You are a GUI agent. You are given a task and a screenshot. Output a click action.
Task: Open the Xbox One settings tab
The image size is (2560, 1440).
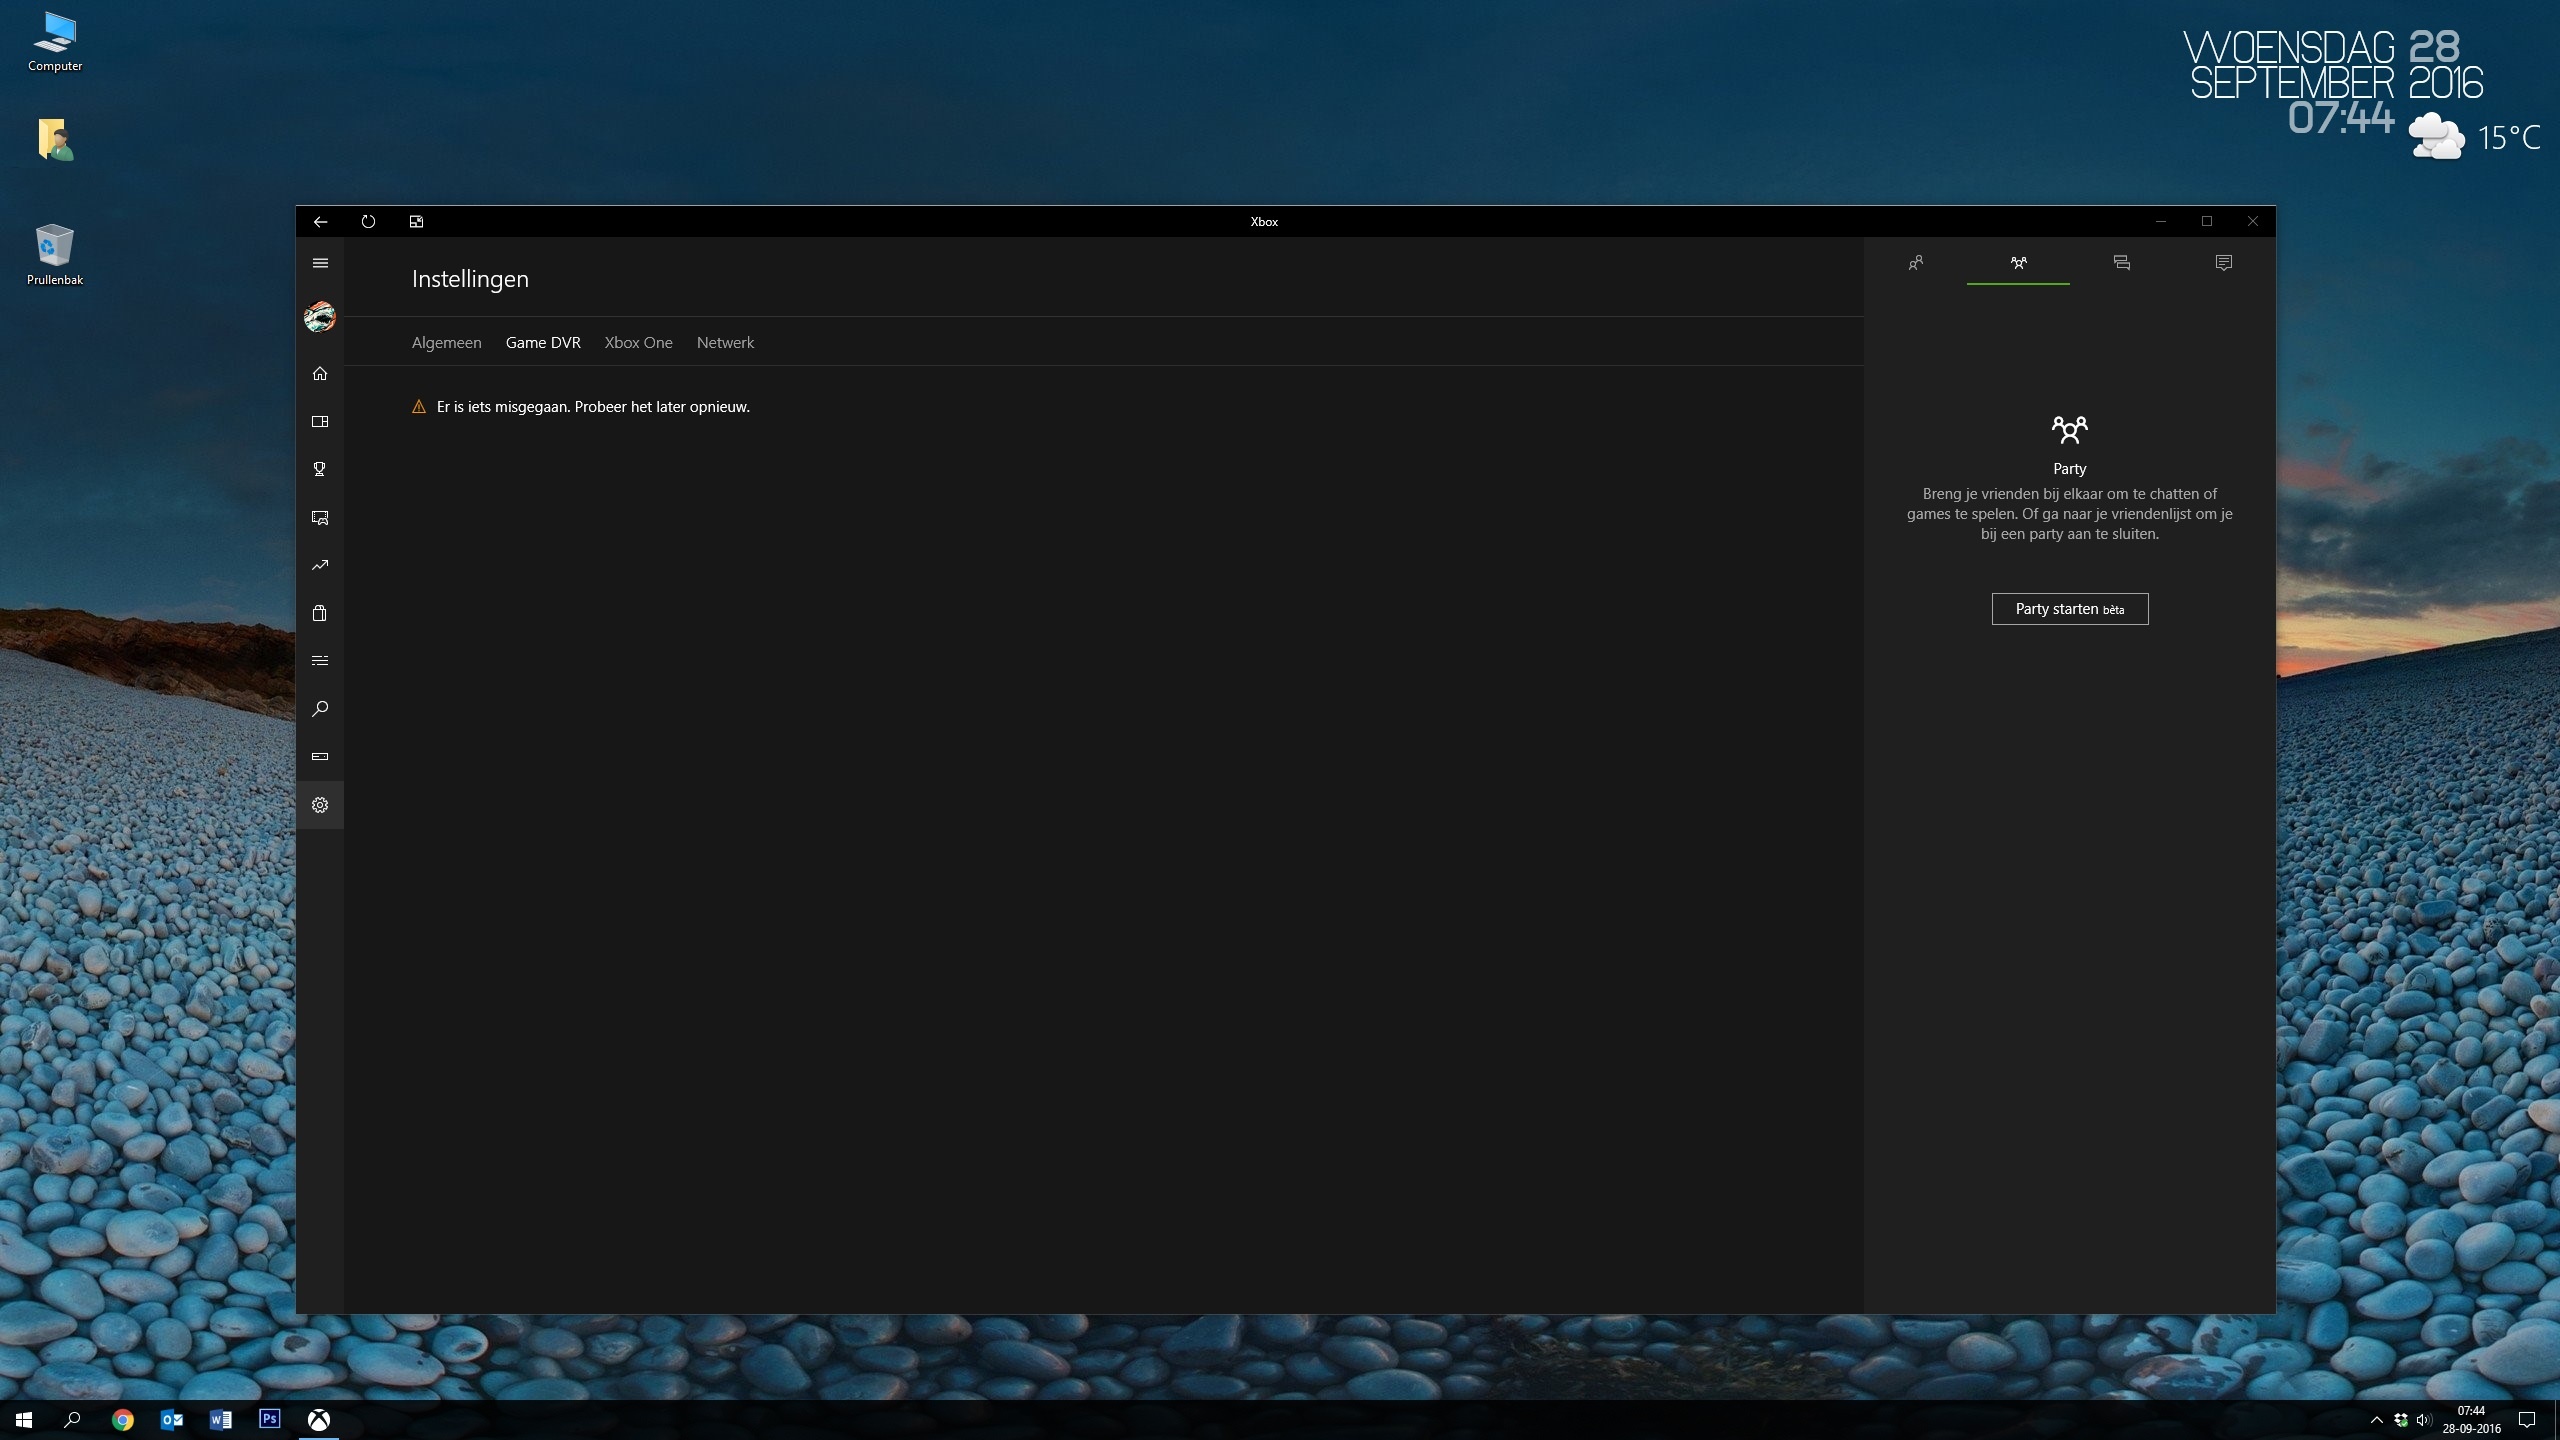pos(639,342)
